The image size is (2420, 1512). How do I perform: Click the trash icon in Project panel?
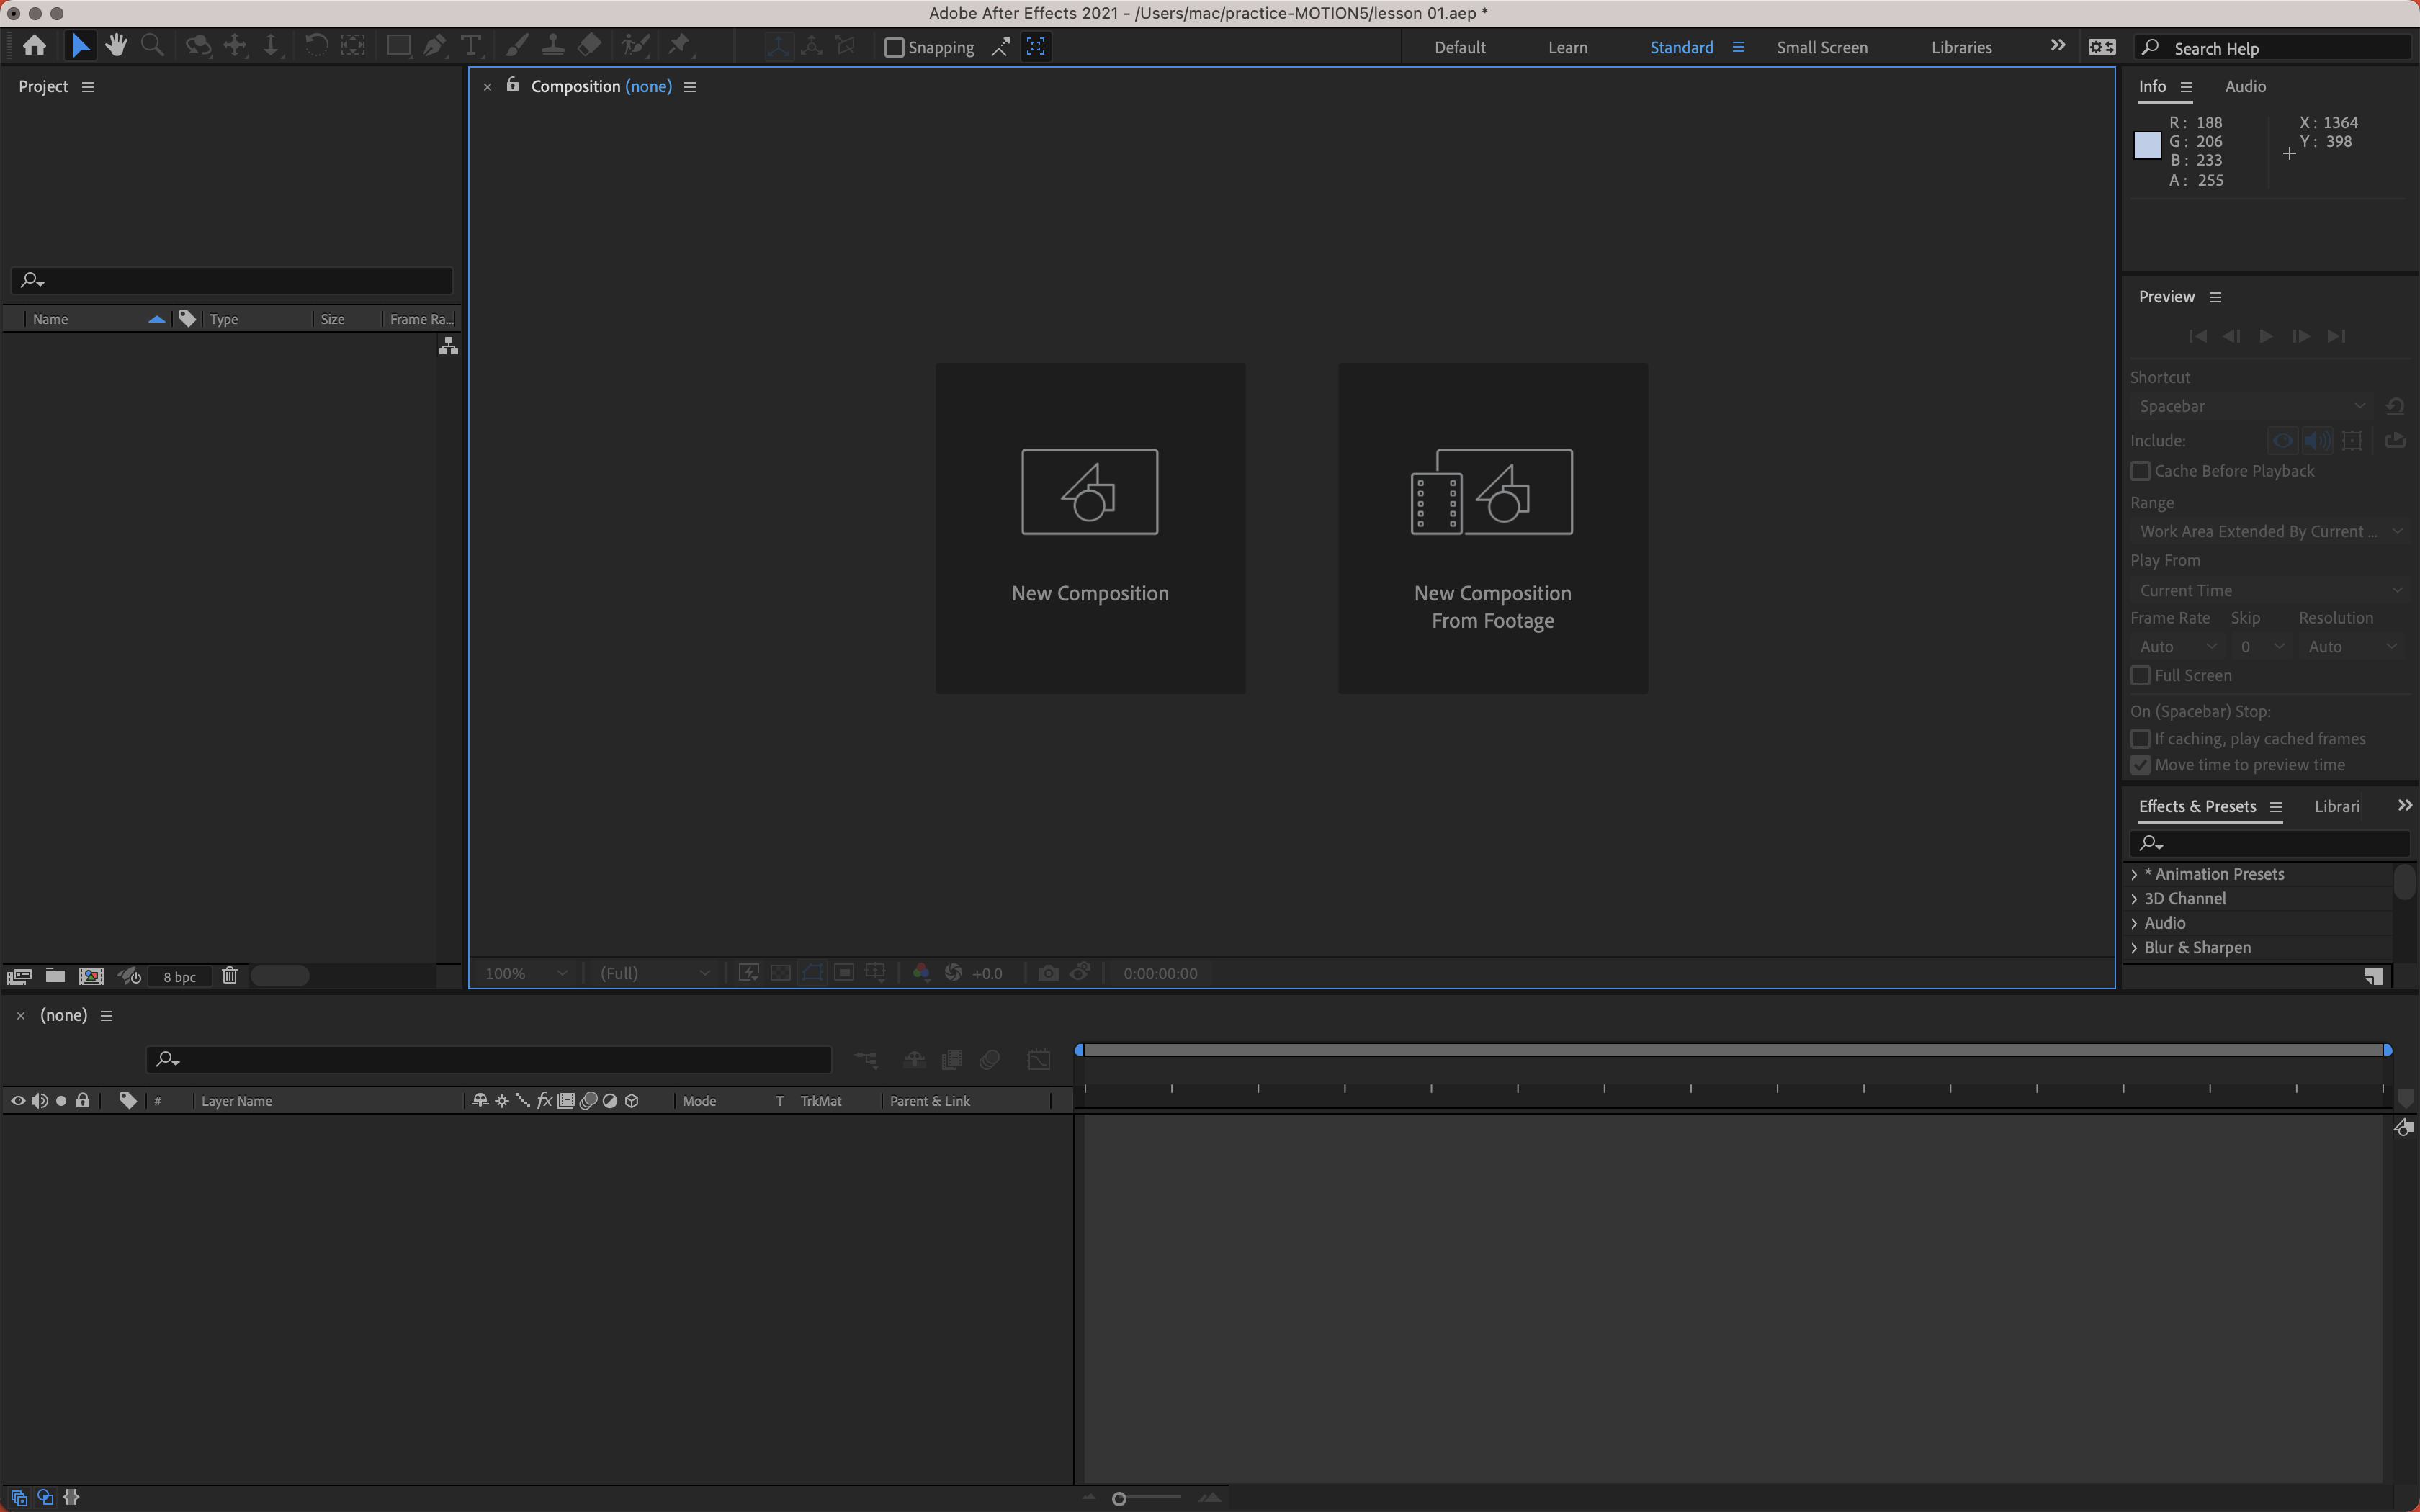tap(229, 976)
